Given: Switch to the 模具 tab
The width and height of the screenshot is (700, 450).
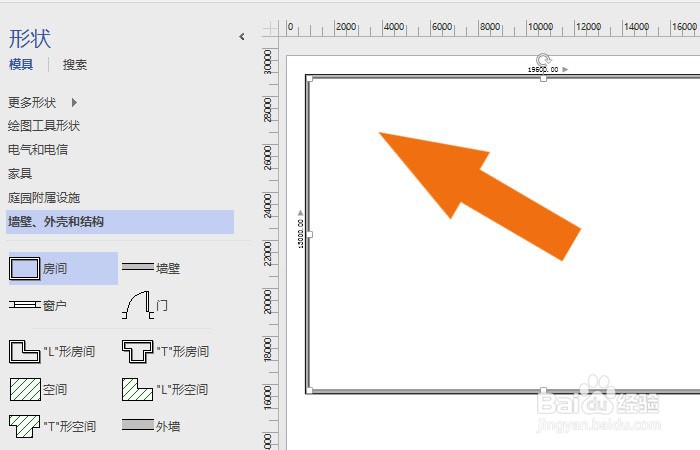Looking at the screenshot, I should pyautogui.click(x=21, y=65).
